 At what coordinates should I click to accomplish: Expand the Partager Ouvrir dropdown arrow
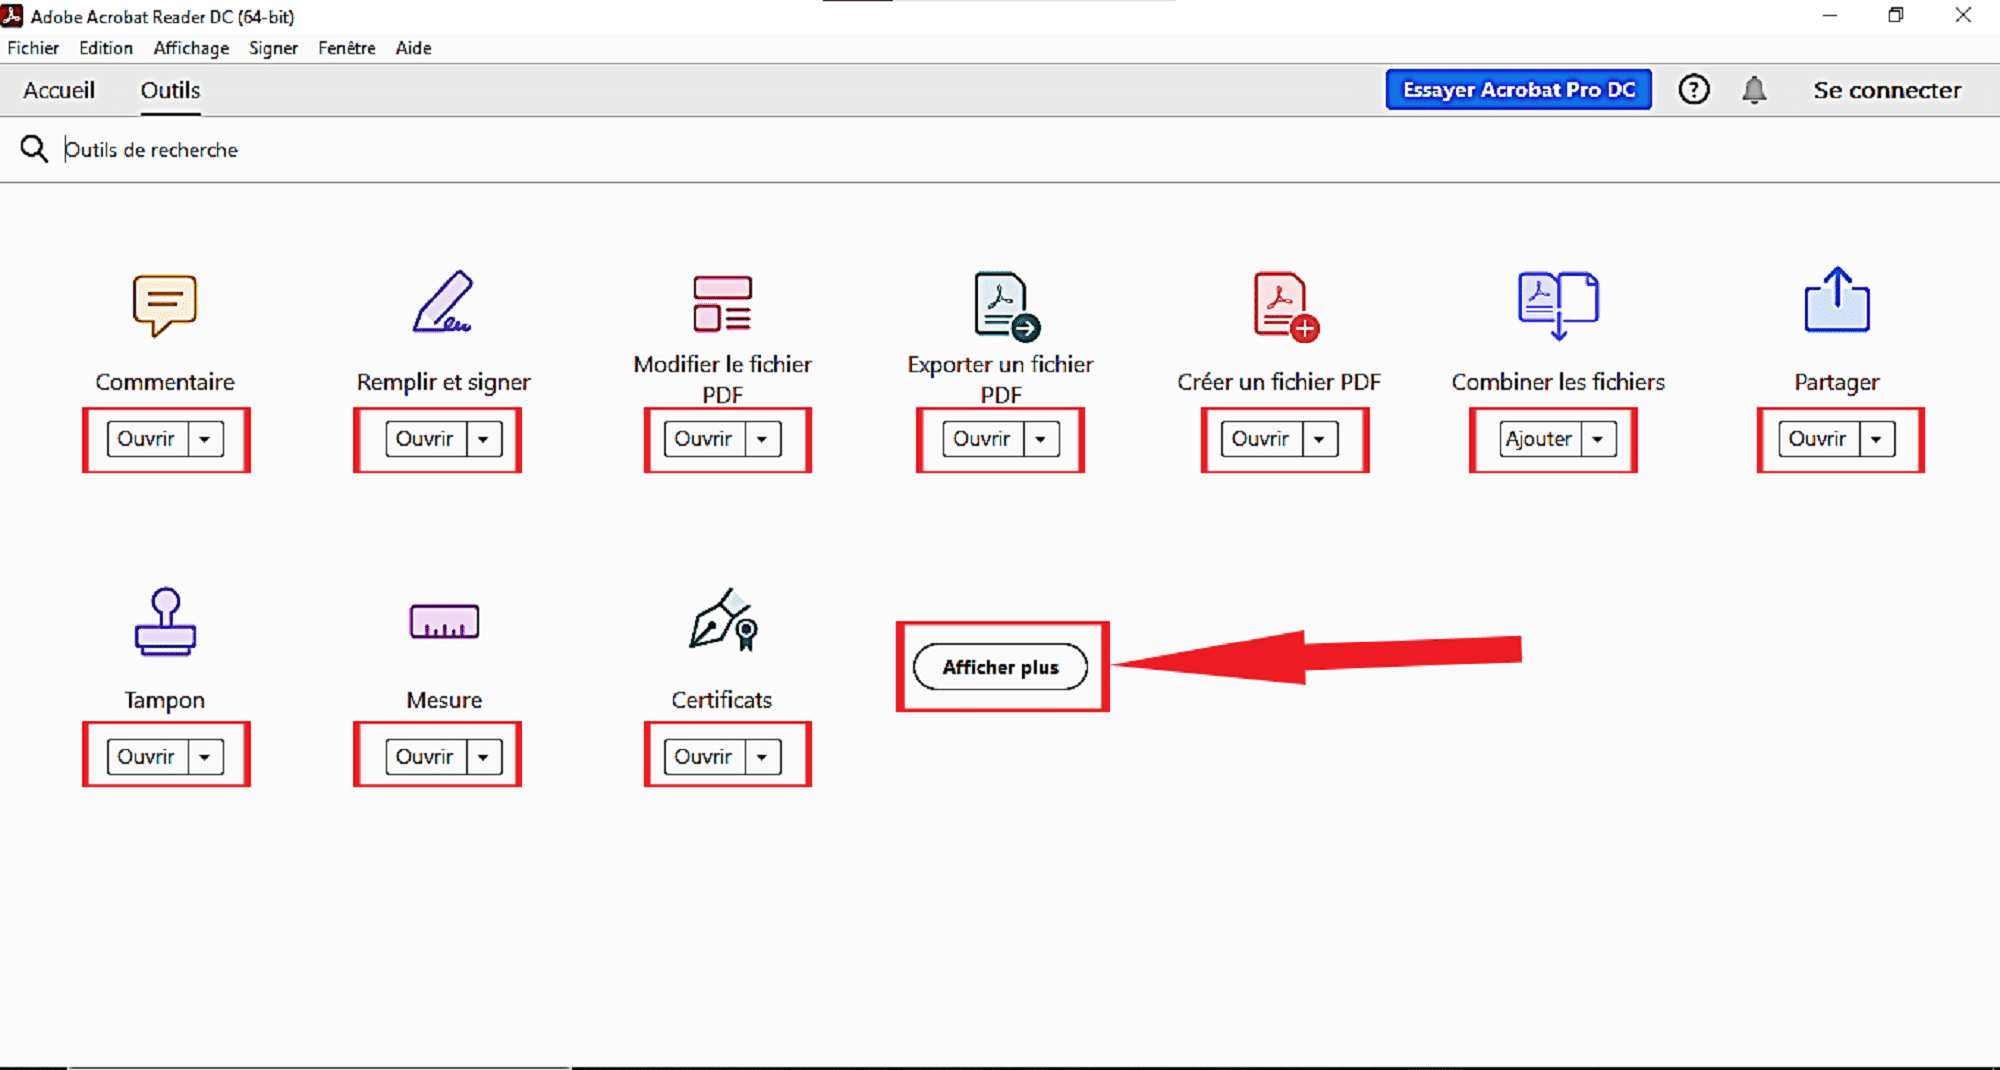1877,439
